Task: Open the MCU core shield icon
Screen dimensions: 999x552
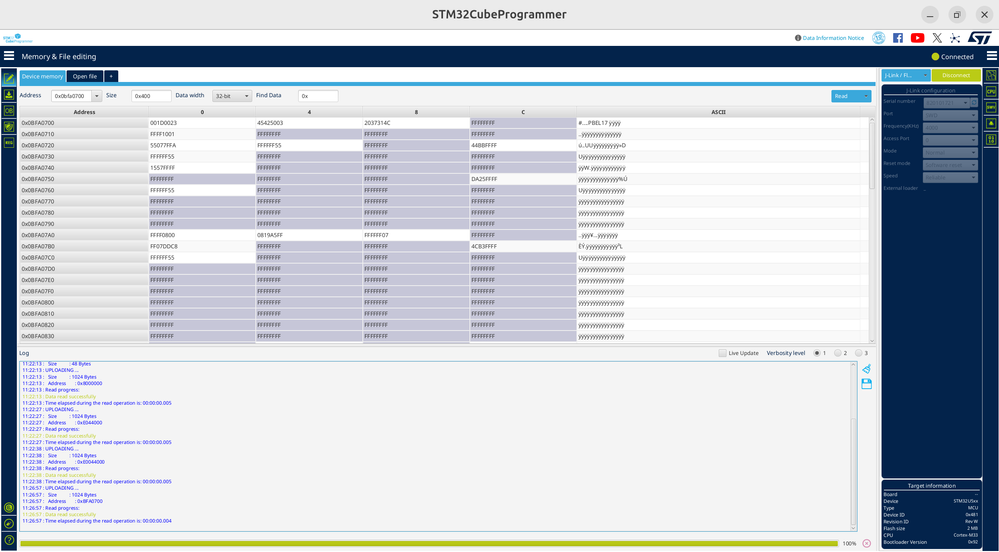Action: 9,127
